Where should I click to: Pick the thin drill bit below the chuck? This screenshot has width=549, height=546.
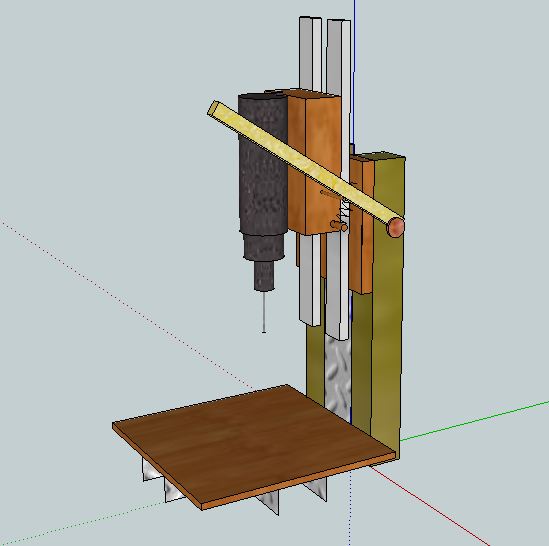pos(264,311)
